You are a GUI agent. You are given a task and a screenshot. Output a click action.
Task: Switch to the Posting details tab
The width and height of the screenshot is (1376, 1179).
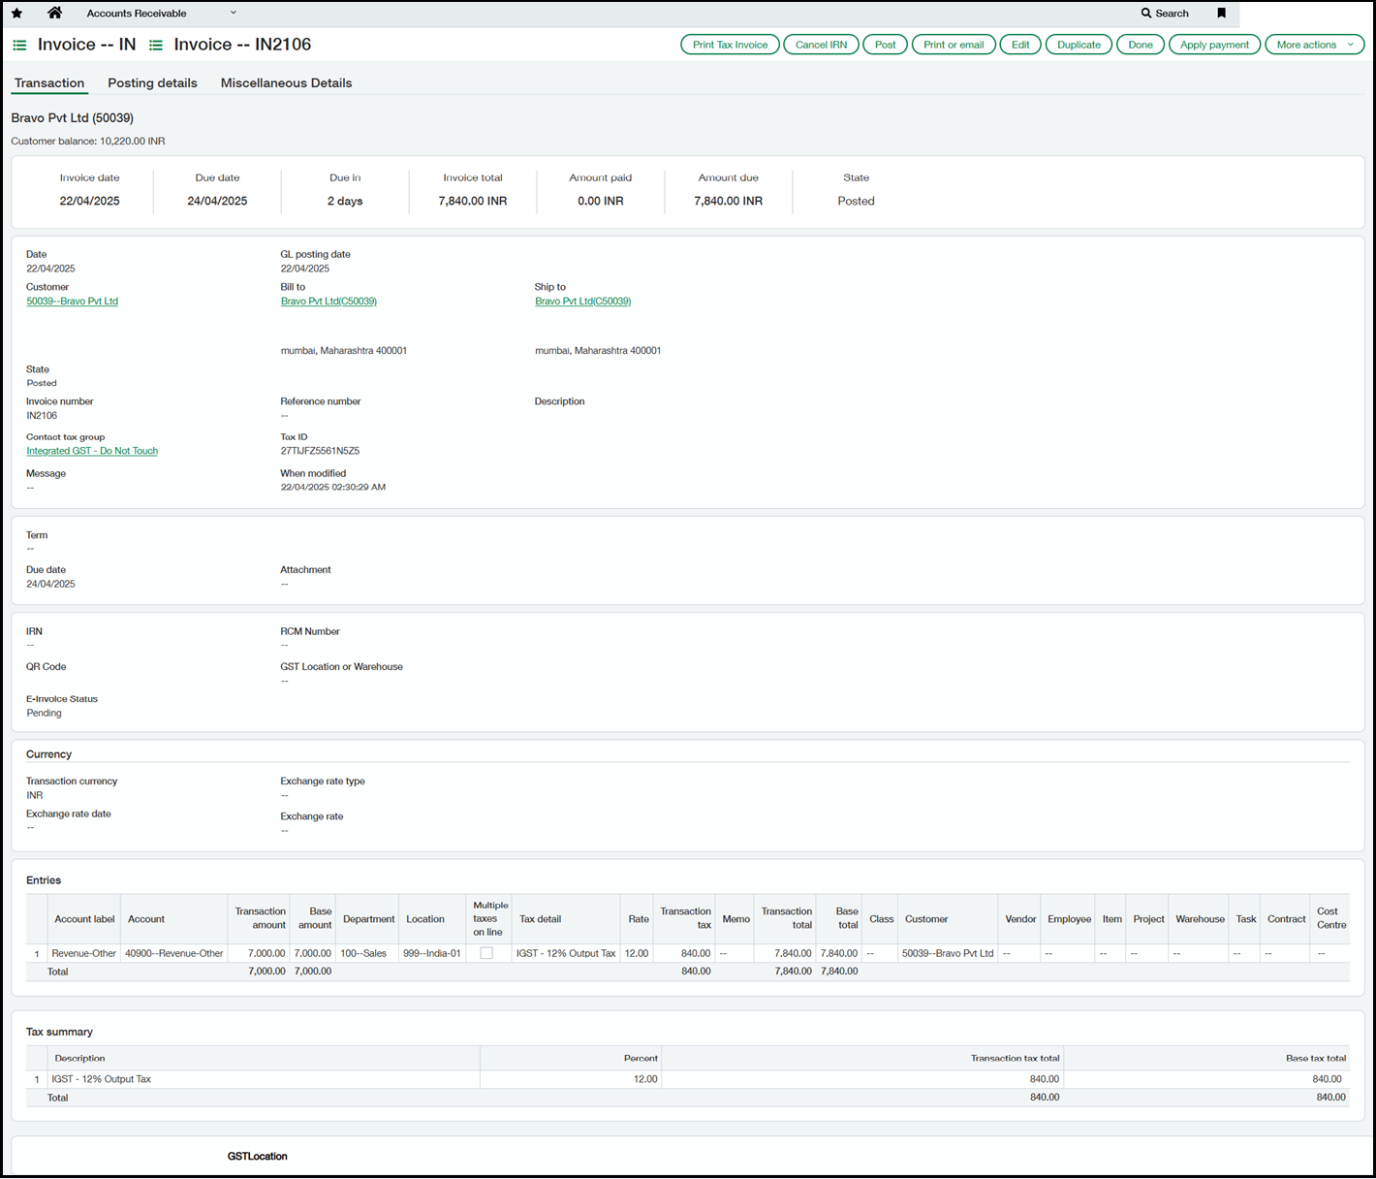pos(151,83)
